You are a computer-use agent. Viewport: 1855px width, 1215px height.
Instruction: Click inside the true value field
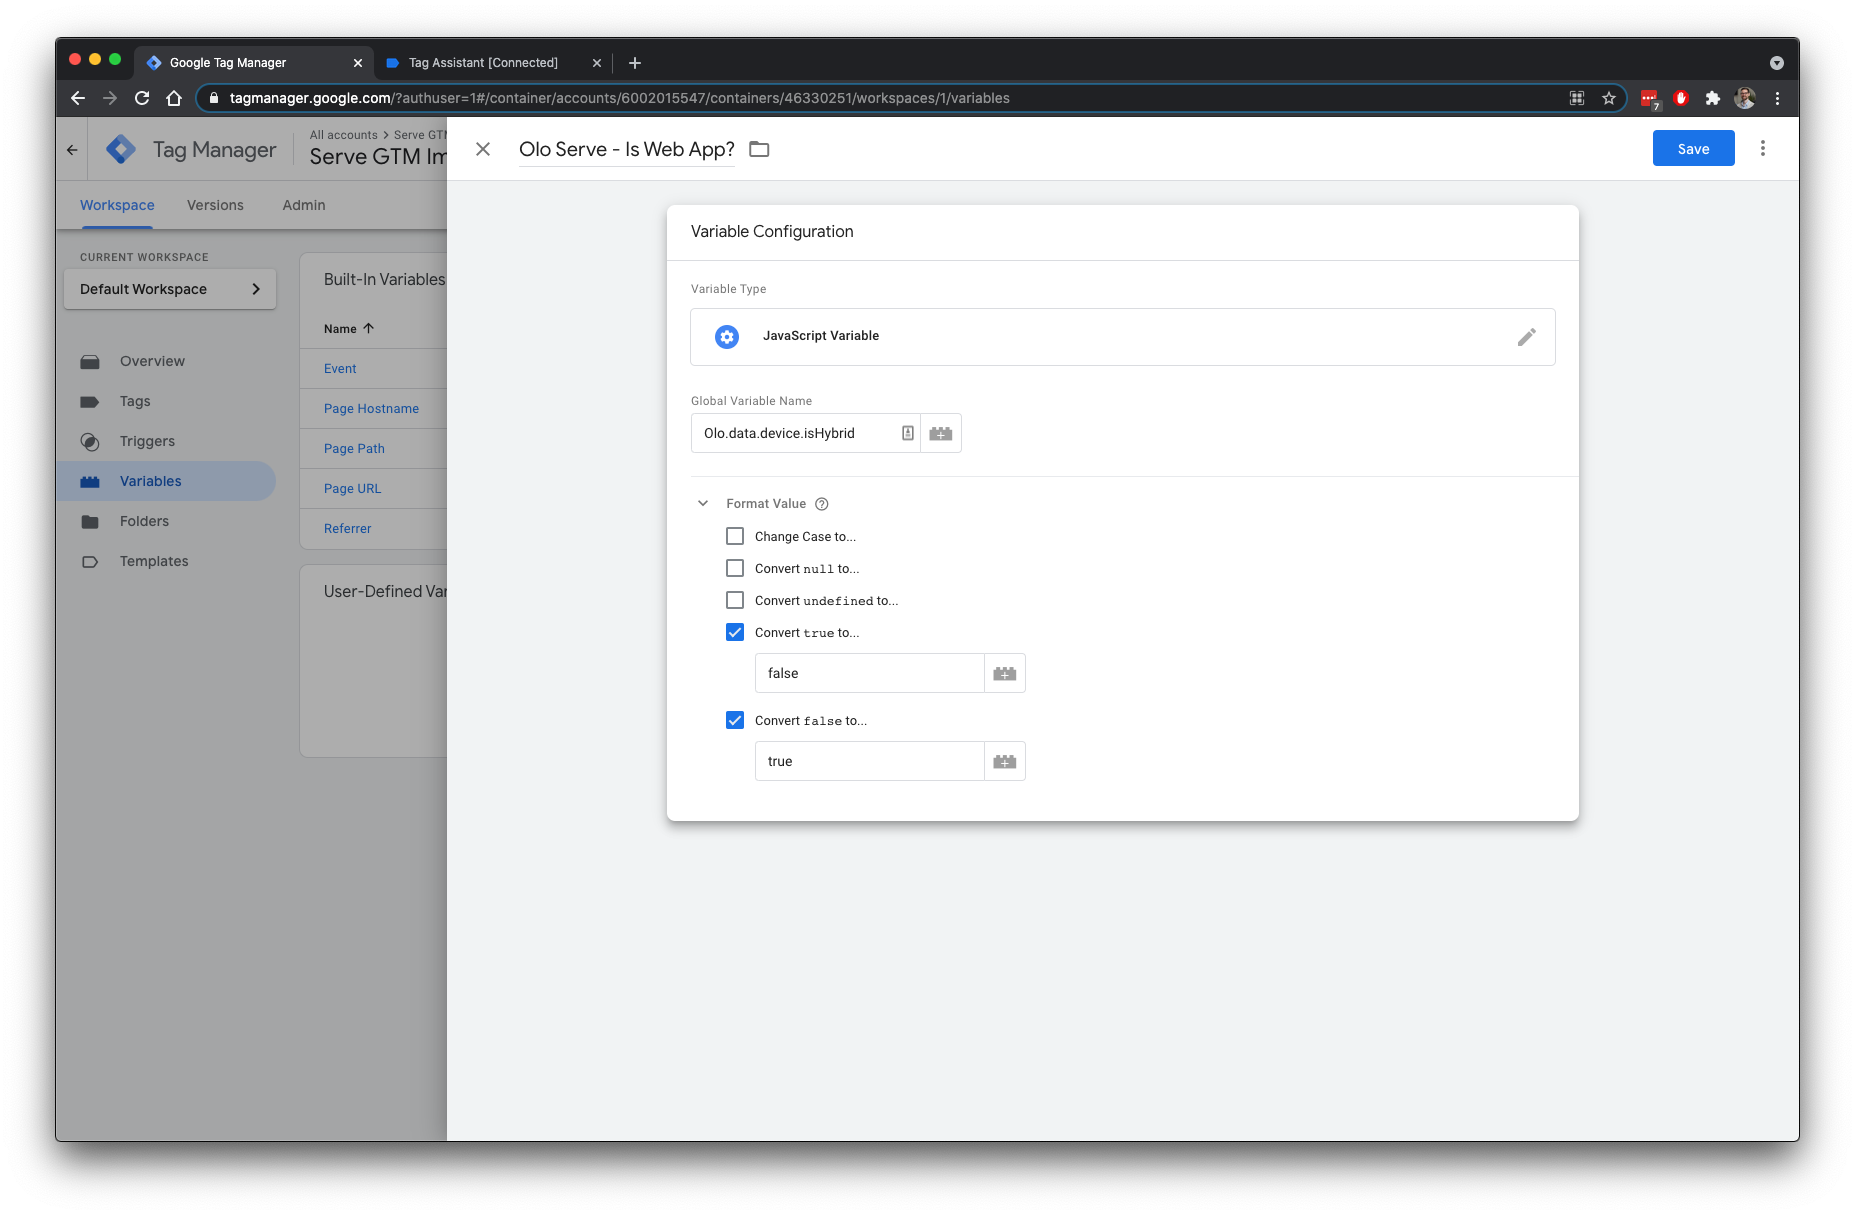868,760
